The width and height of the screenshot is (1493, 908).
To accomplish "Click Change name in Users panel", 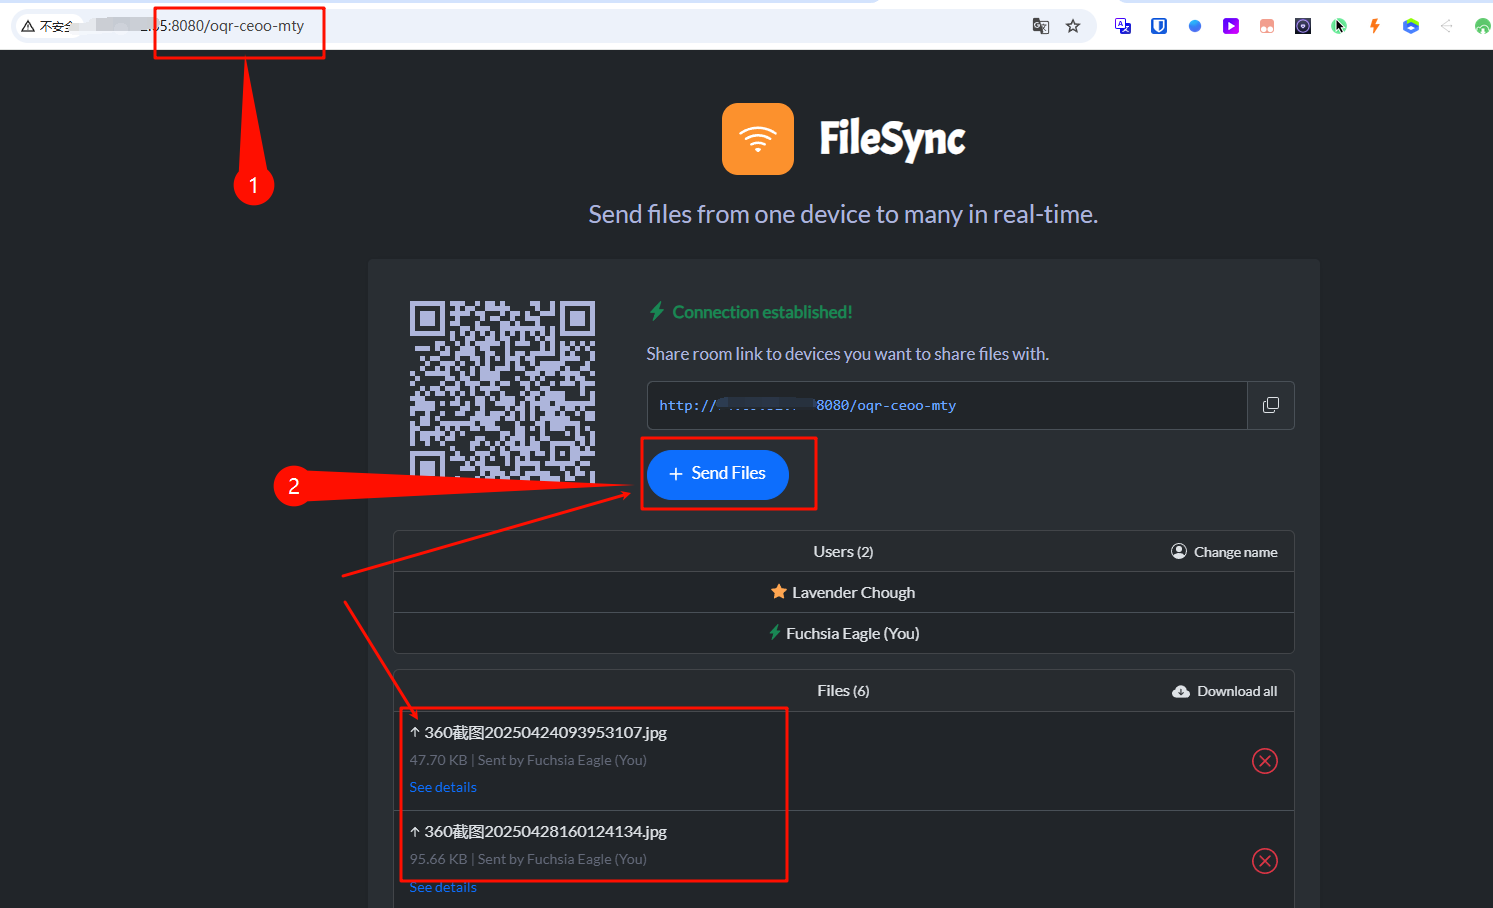I will [x=1224, y=552].
